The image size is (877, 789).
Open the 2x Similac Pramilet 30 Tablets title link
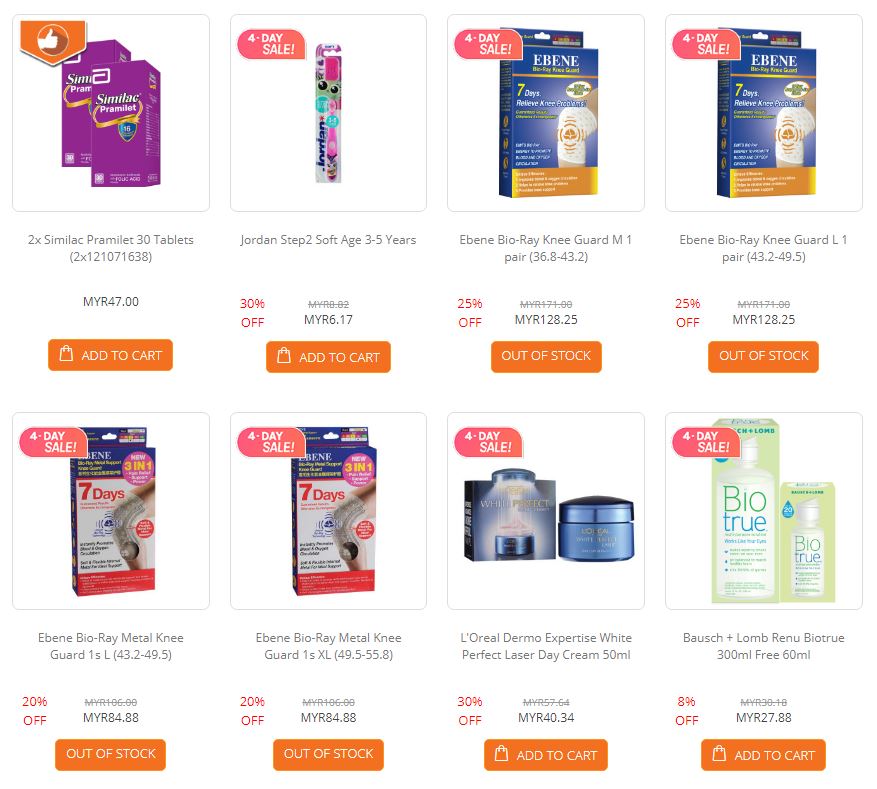(111, 248)
